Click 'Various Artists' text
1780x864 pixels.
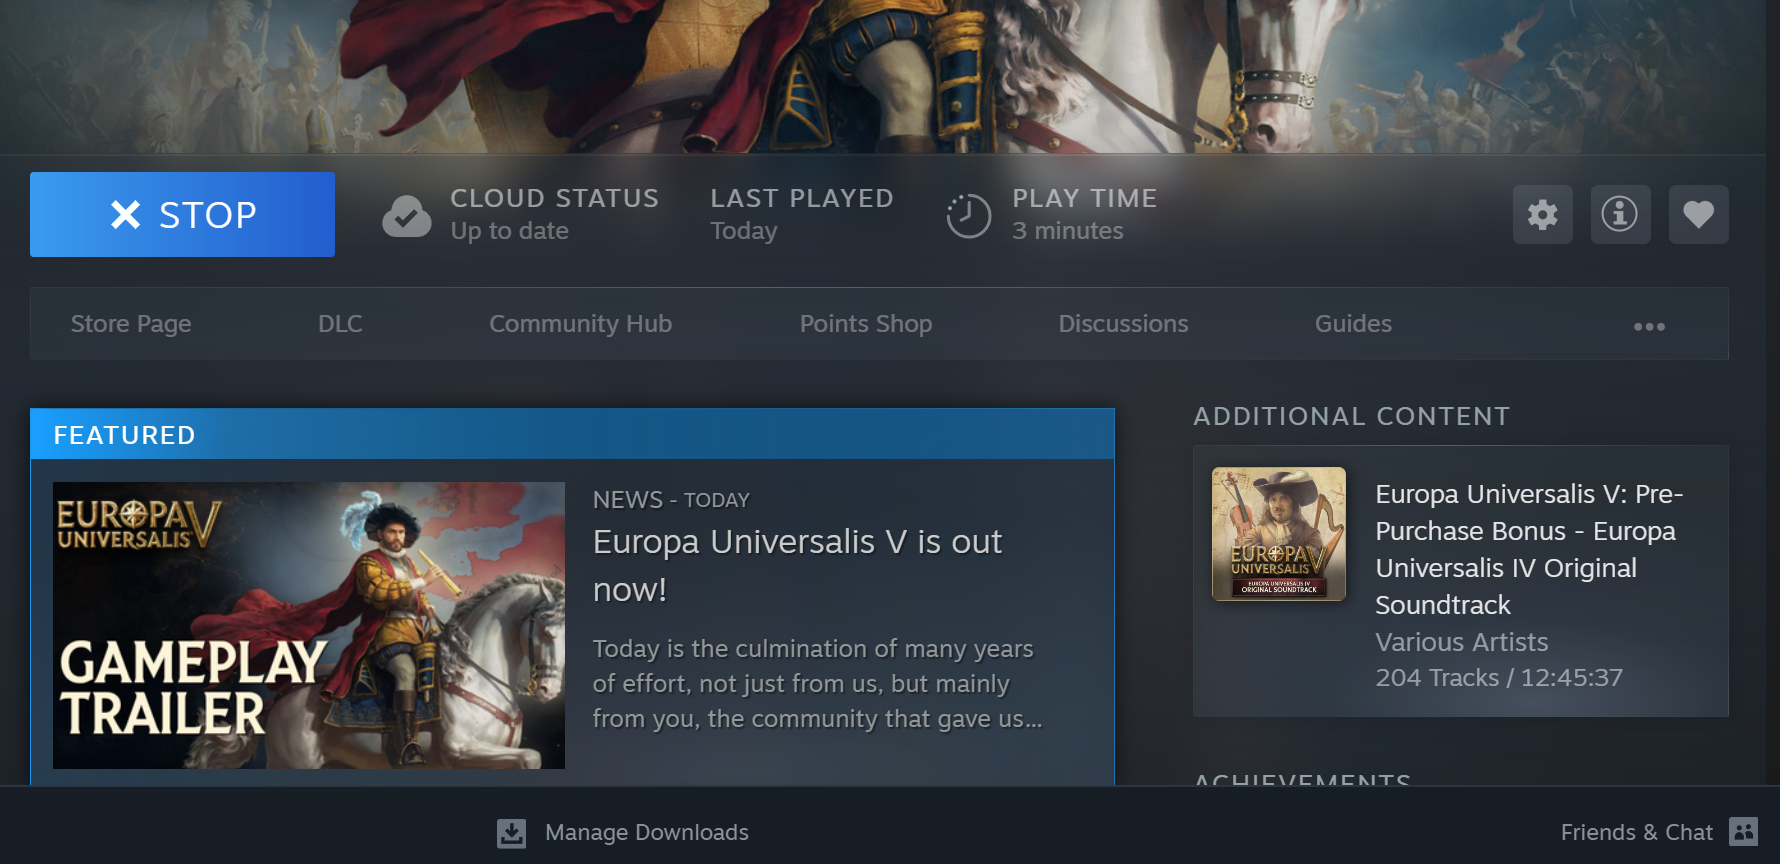[1461, 642]
